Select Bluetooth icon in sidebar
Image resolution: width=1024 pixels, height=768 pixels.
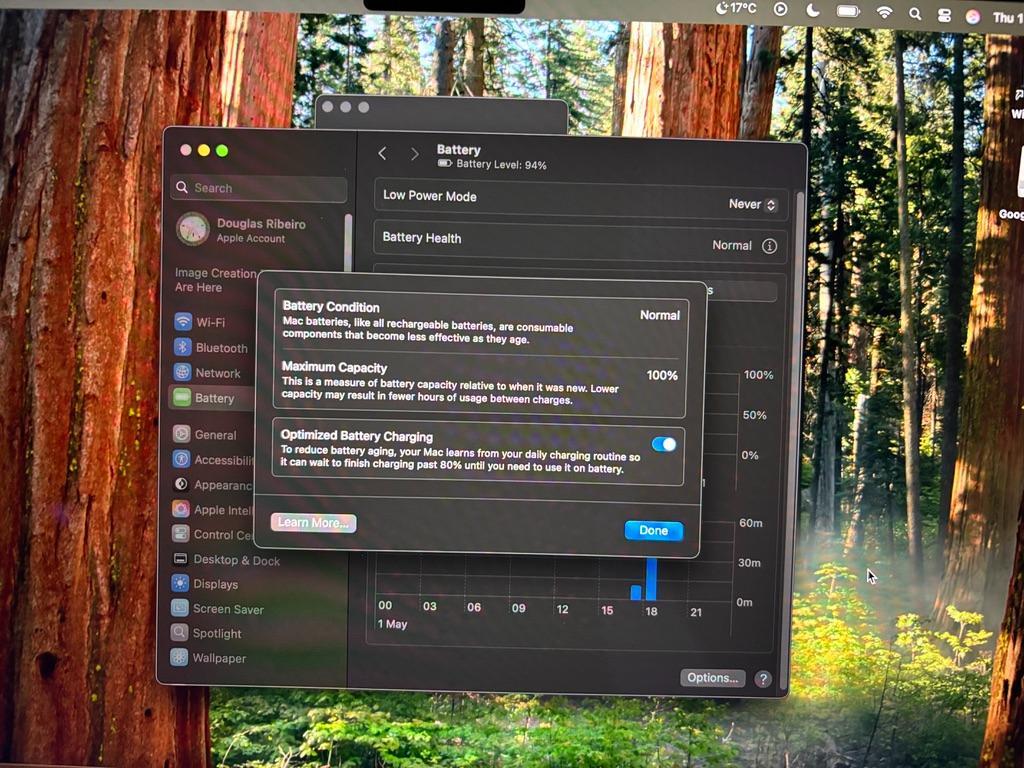183,347
